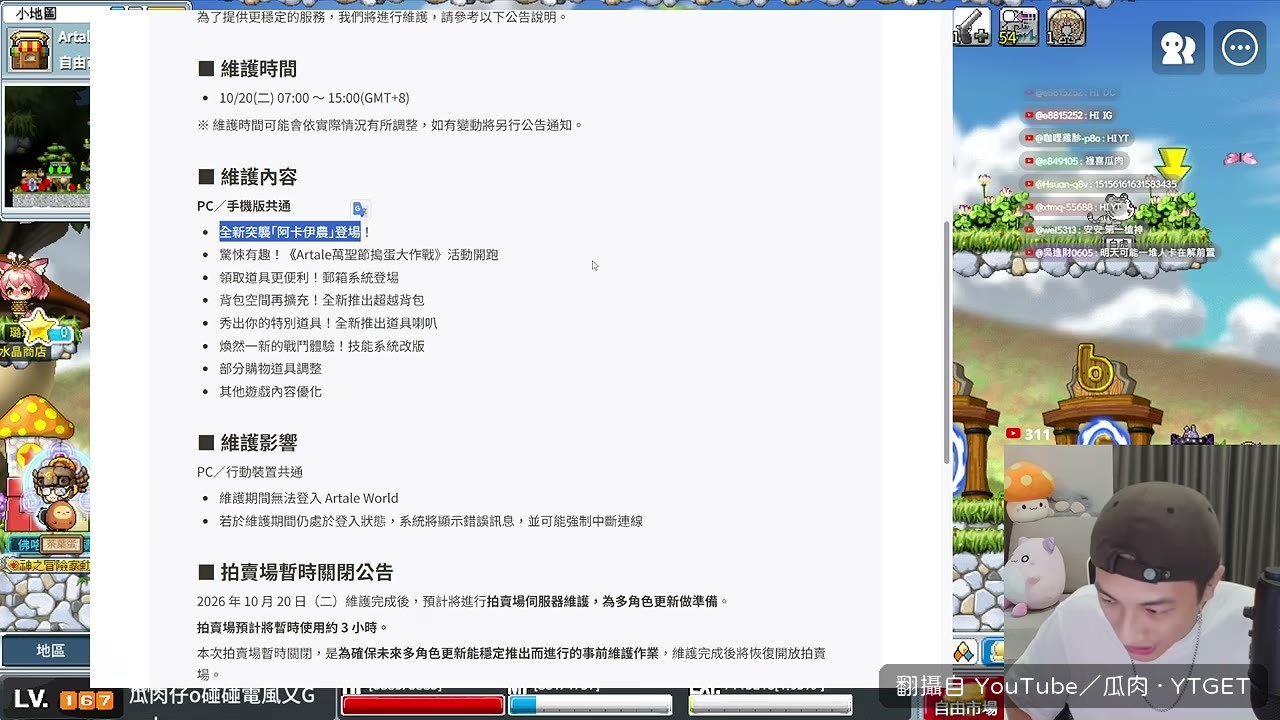Image resolution: width=1280 pixels, height=720 pixels.
Task: Open the market stall shop icon
Action: click(30, 50)
